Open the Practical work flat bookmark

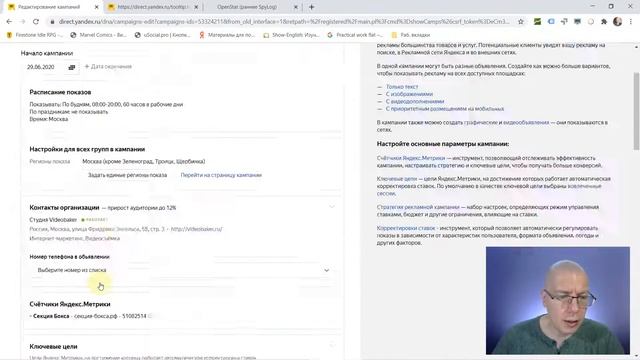click(x=355, y=35)
